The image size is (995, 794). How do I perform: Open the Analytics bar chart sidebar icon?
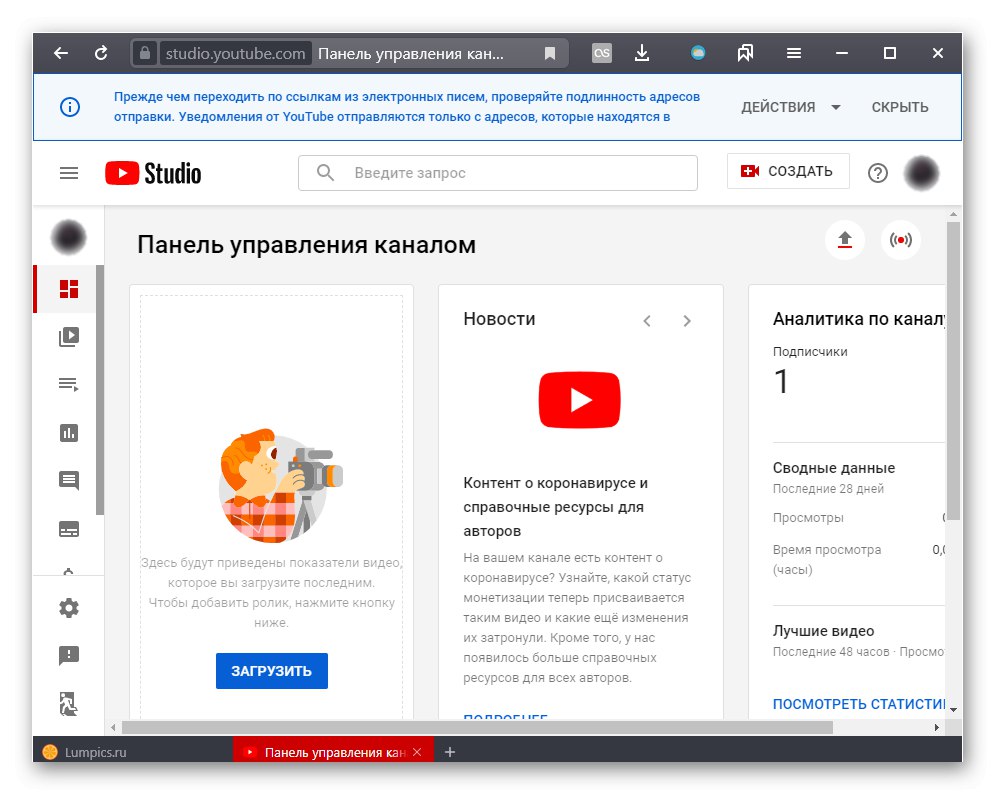(x=69, y=433)
